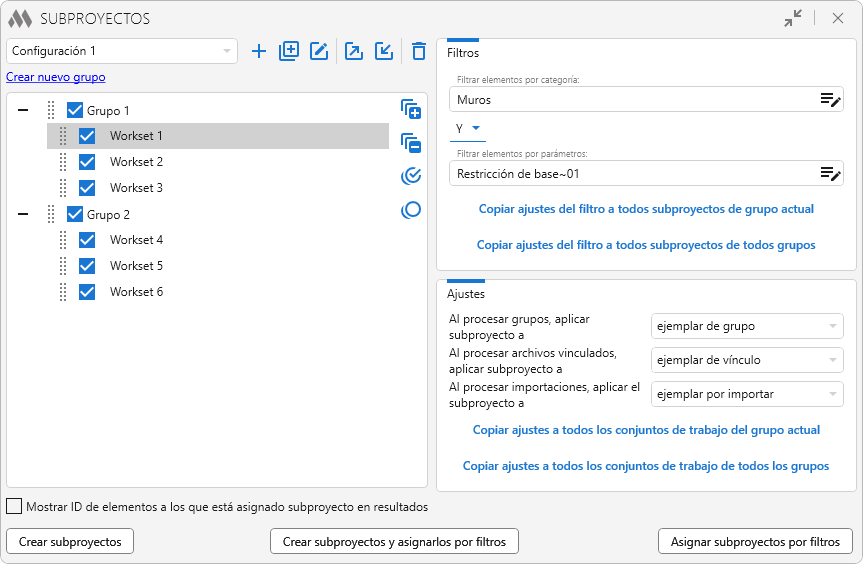Click the Restricción de base~01 parameter field

pyautogui.click(x=630, y=174)
